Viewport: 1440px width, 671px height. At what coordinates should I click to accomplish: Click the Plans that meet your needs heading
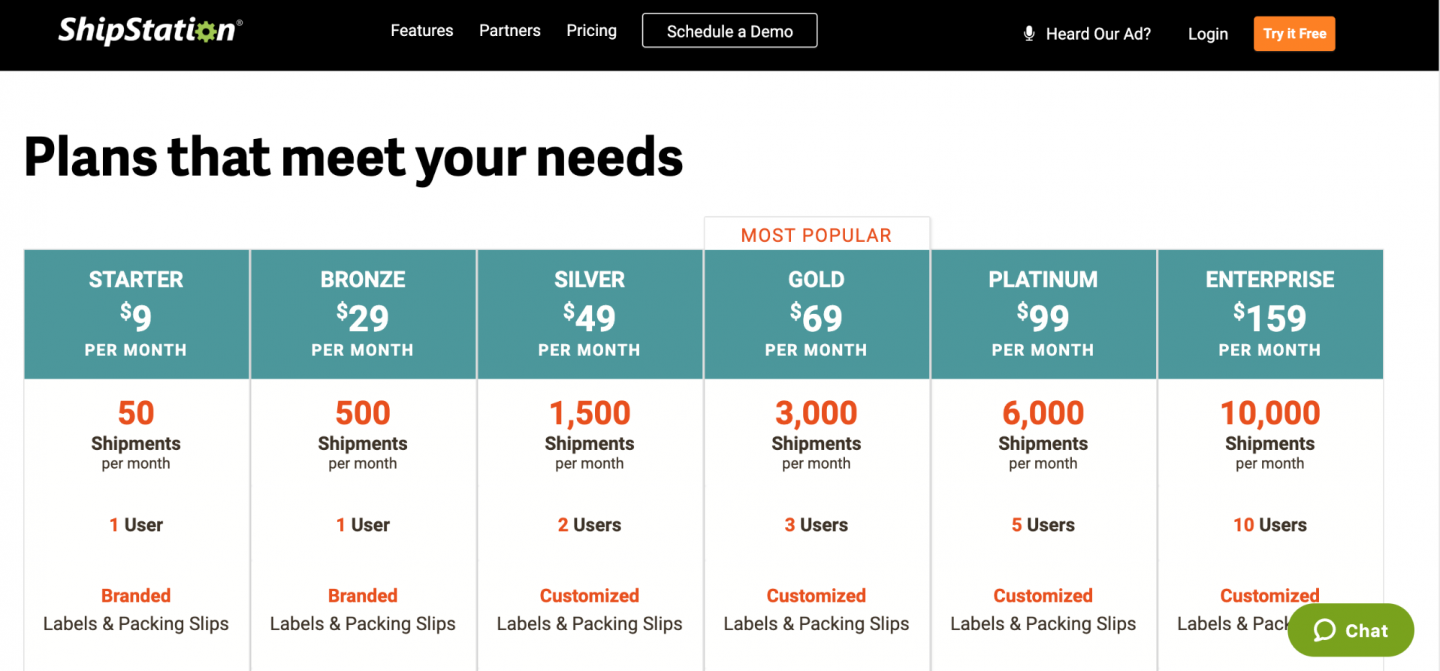(x=353, y=157)
